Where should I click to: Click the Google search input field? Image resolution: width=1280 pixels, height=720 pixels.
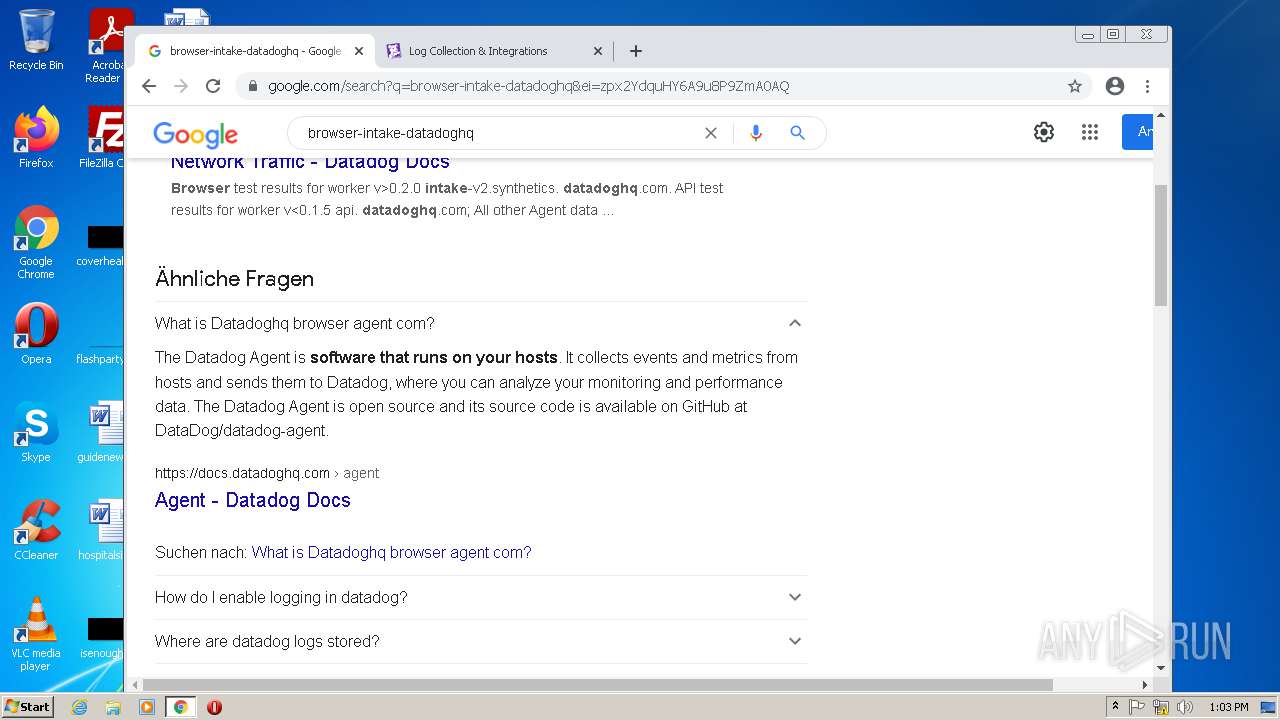500,133
